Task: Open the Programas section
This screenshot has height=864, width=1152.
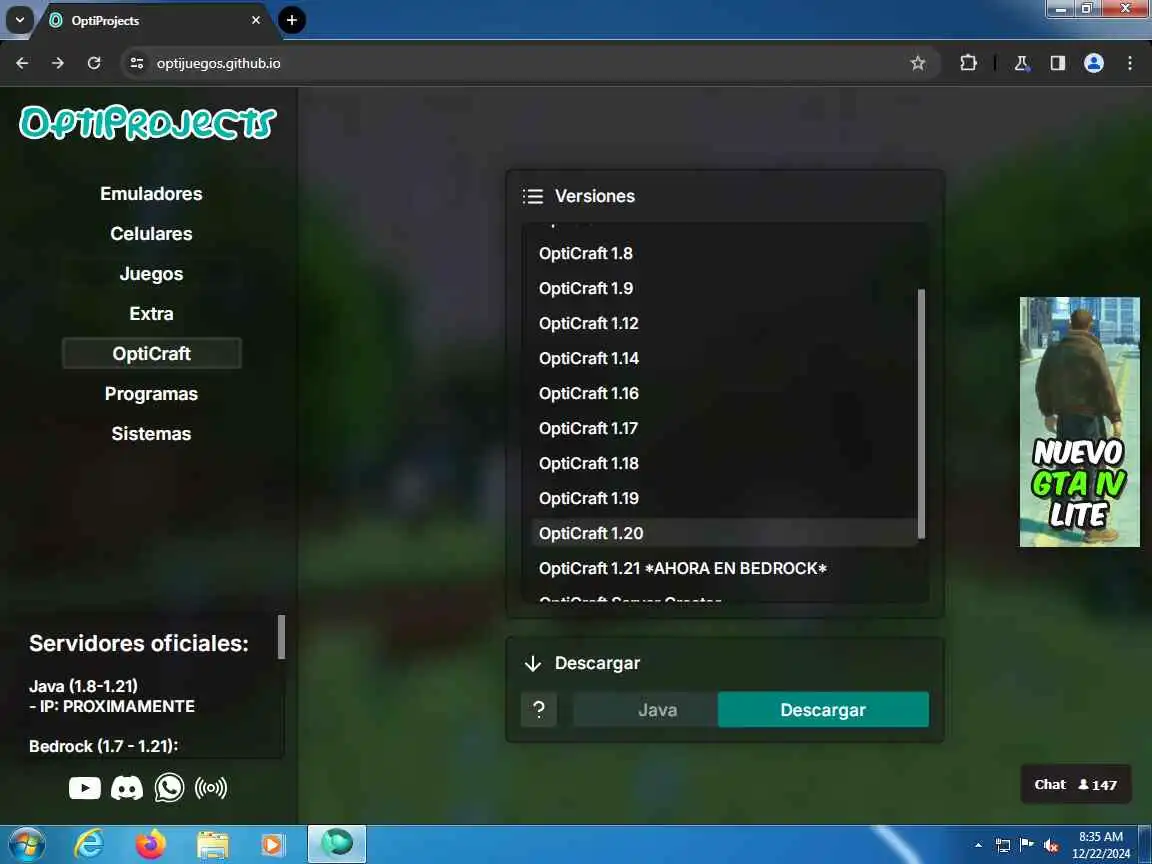Action: [x=151, y=394]
